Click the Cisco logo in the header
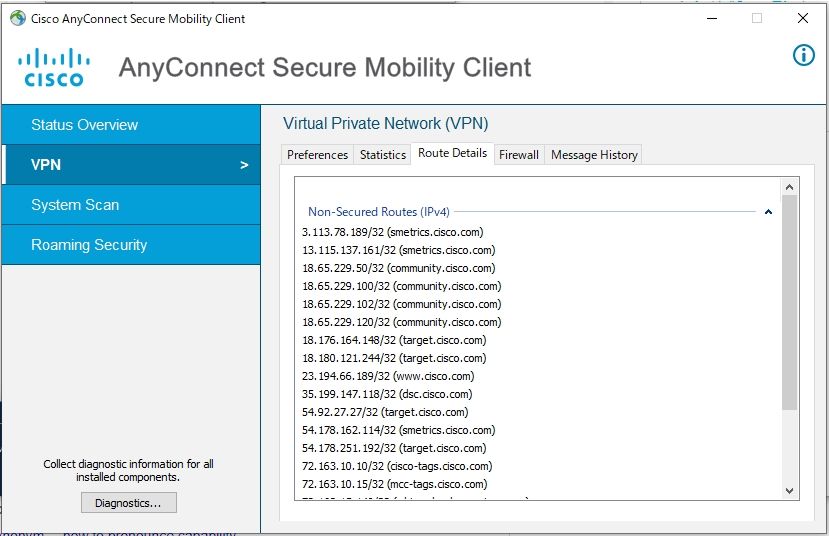The height and width of the screenshot is (536, 829). (x=54, y=67)
